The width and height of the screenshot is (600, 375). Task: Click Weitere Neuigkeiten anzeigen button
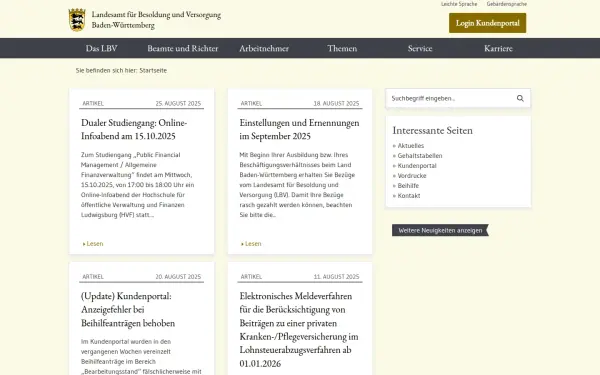click(440, 230)
